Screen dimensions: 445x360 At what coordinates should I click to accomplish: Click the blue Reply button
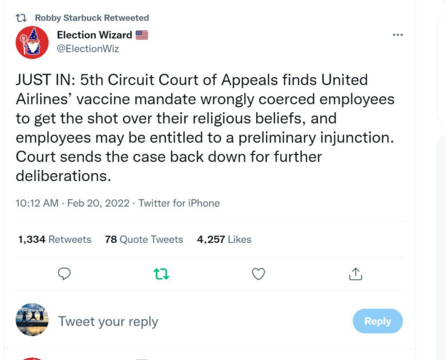[x=378, y=321]
